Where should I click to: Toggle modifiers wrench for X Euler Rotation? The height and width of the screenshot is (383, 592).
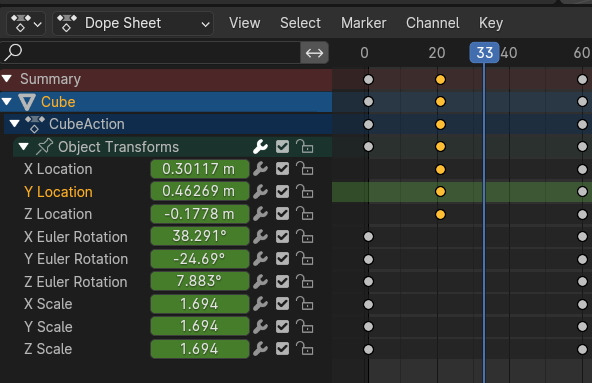point(261,237)
